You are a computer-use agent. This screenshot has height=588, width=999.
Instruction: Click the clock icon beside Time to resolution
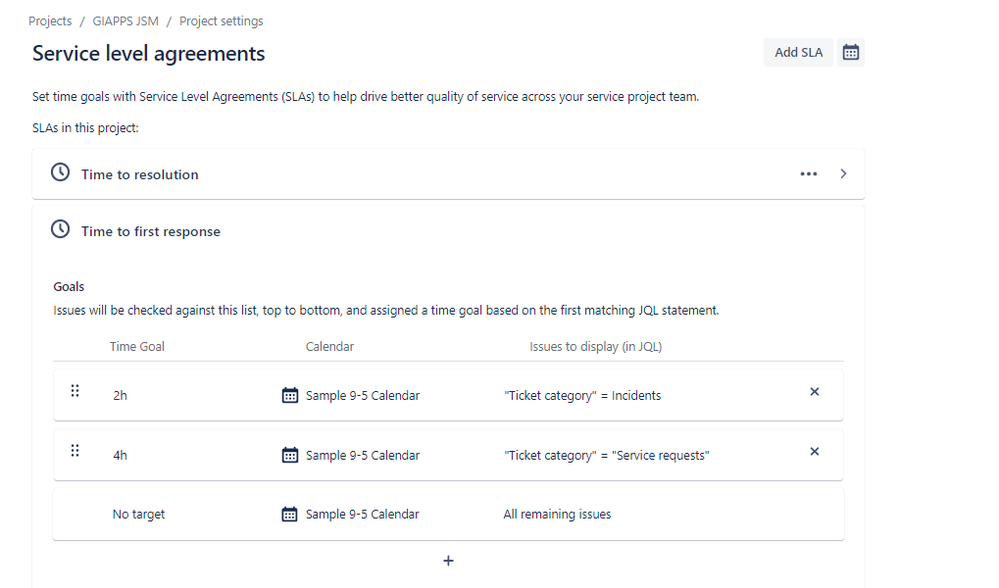[x=61, y=172]
